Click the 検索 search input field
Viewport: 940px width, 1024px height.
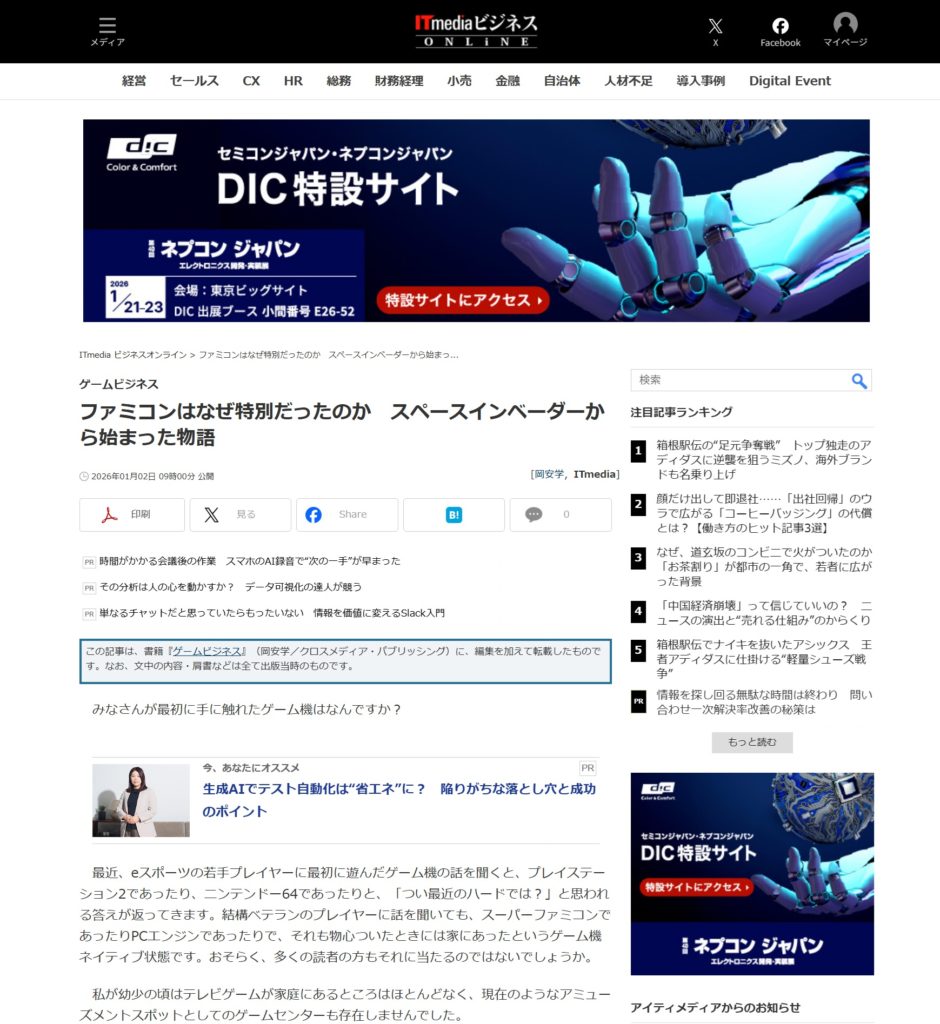click(x=740, y=380)
